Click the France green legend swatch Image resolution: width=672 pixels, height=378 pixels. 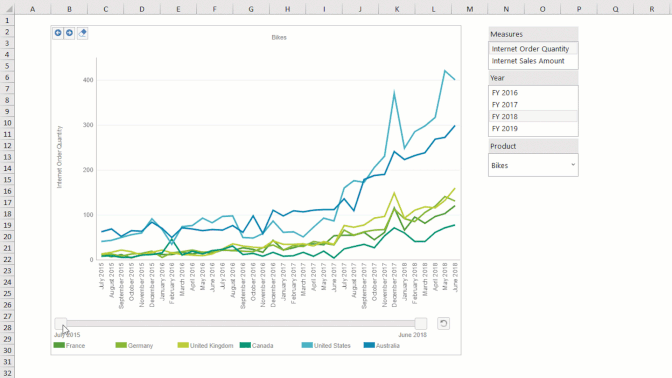(x=59, y=345)
